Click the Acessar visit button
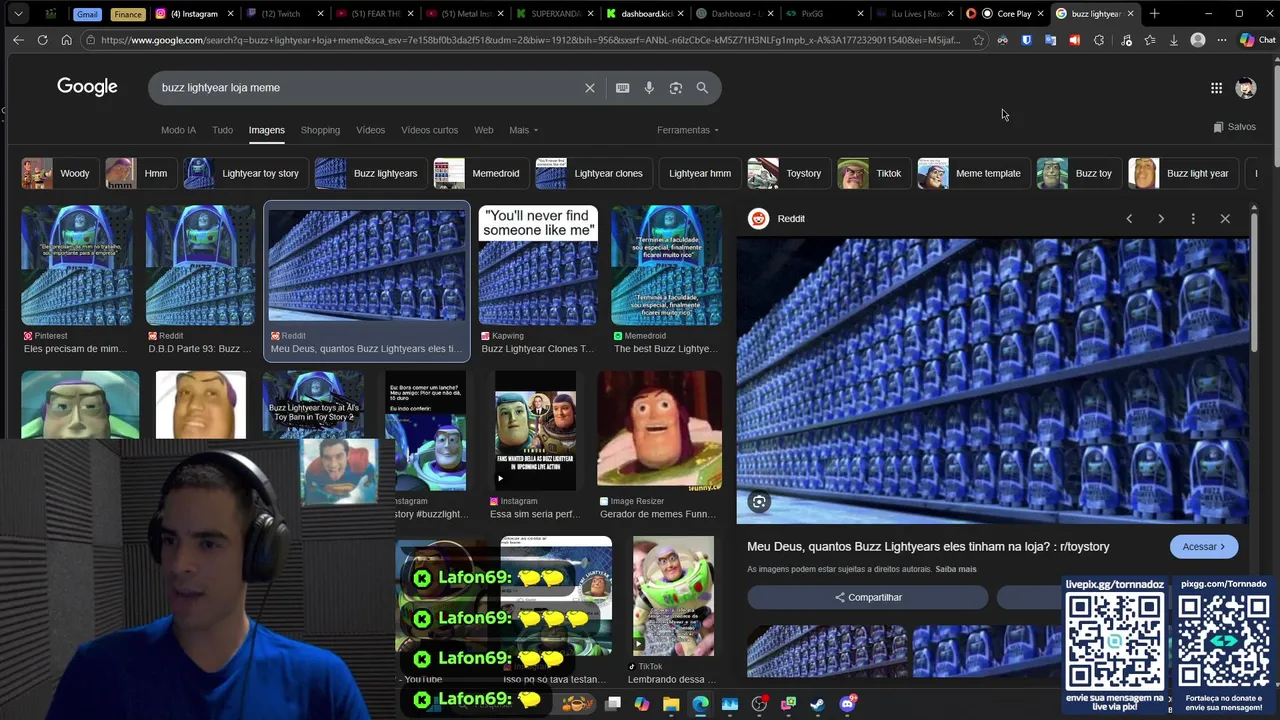 [x=1203, y=546]
